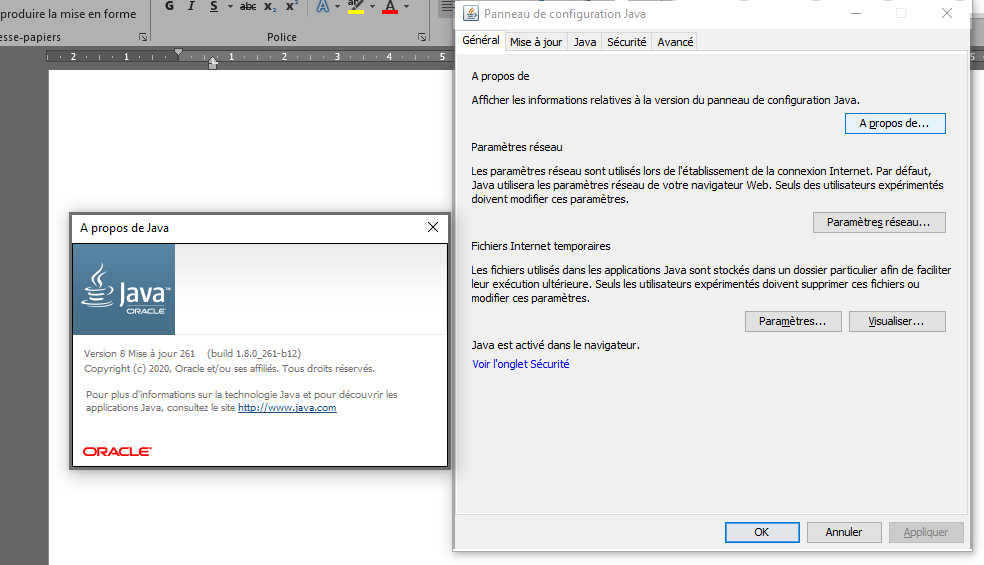Click the Paramètres... button for temporary files
984x565 pixels.
(793, 321)
